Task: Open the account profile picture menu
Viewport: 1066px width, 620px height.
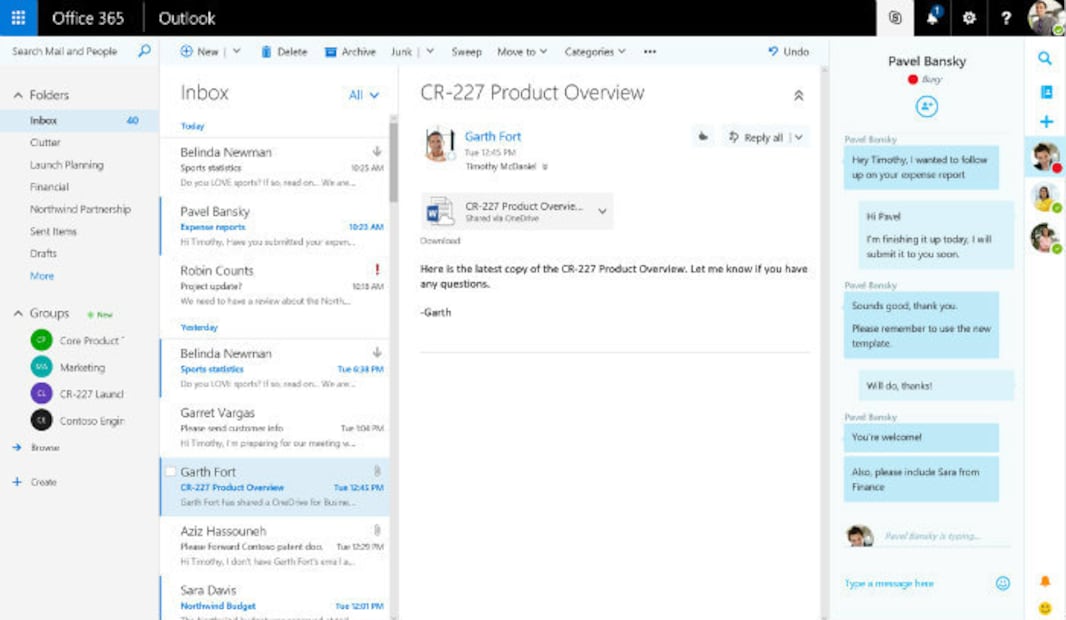Action: pos(1046,18)
